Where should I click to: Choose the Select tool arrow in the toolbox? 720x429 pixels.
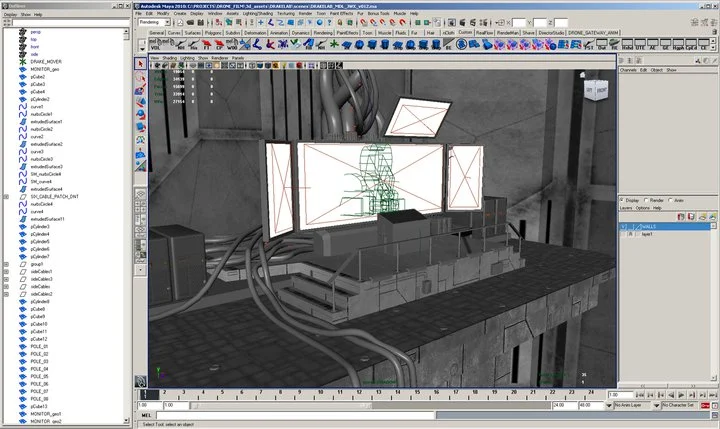141,64
